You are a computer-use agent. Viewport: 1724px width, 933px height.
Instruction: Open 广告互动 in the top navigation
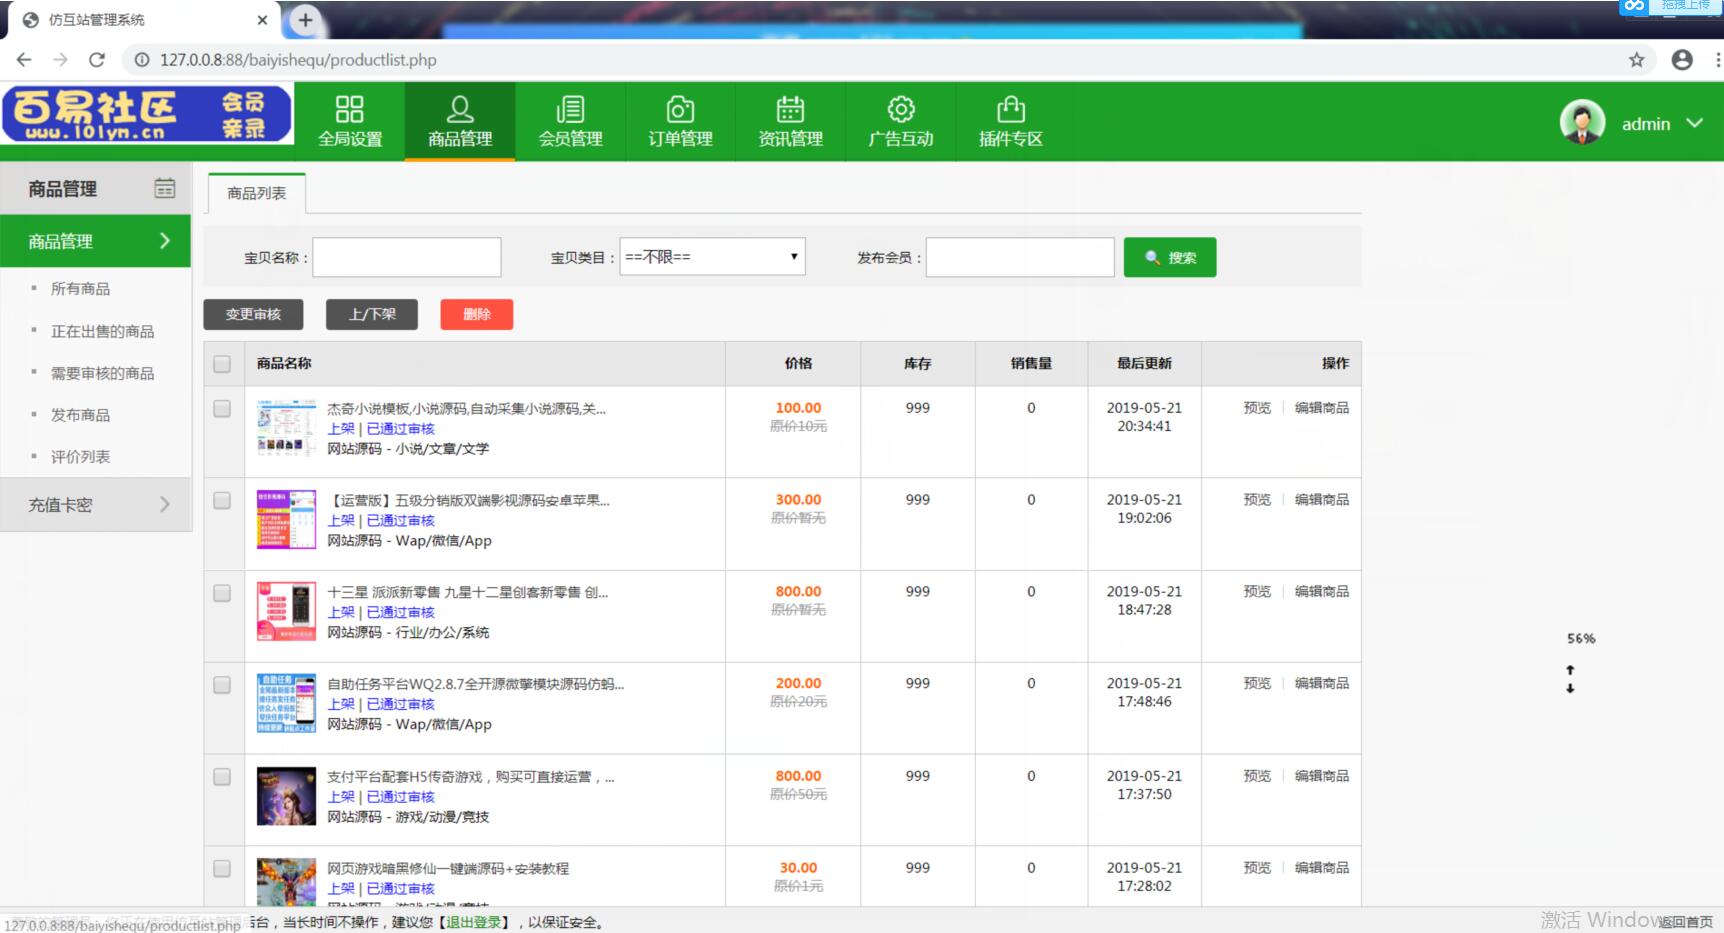tap(900, 122)
